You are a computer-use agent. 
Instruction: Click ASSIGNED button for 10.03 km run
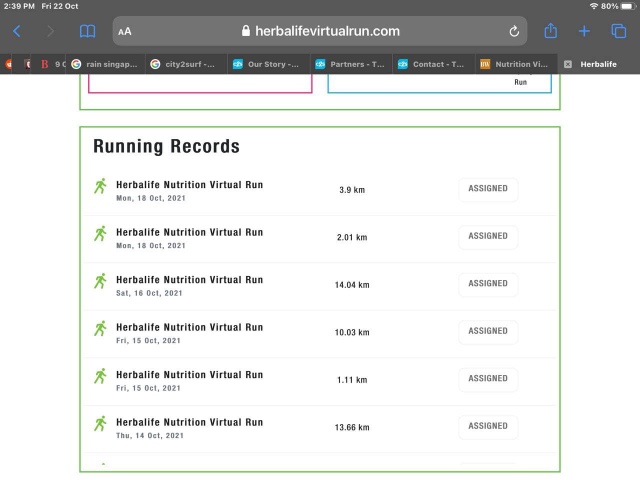488,331
